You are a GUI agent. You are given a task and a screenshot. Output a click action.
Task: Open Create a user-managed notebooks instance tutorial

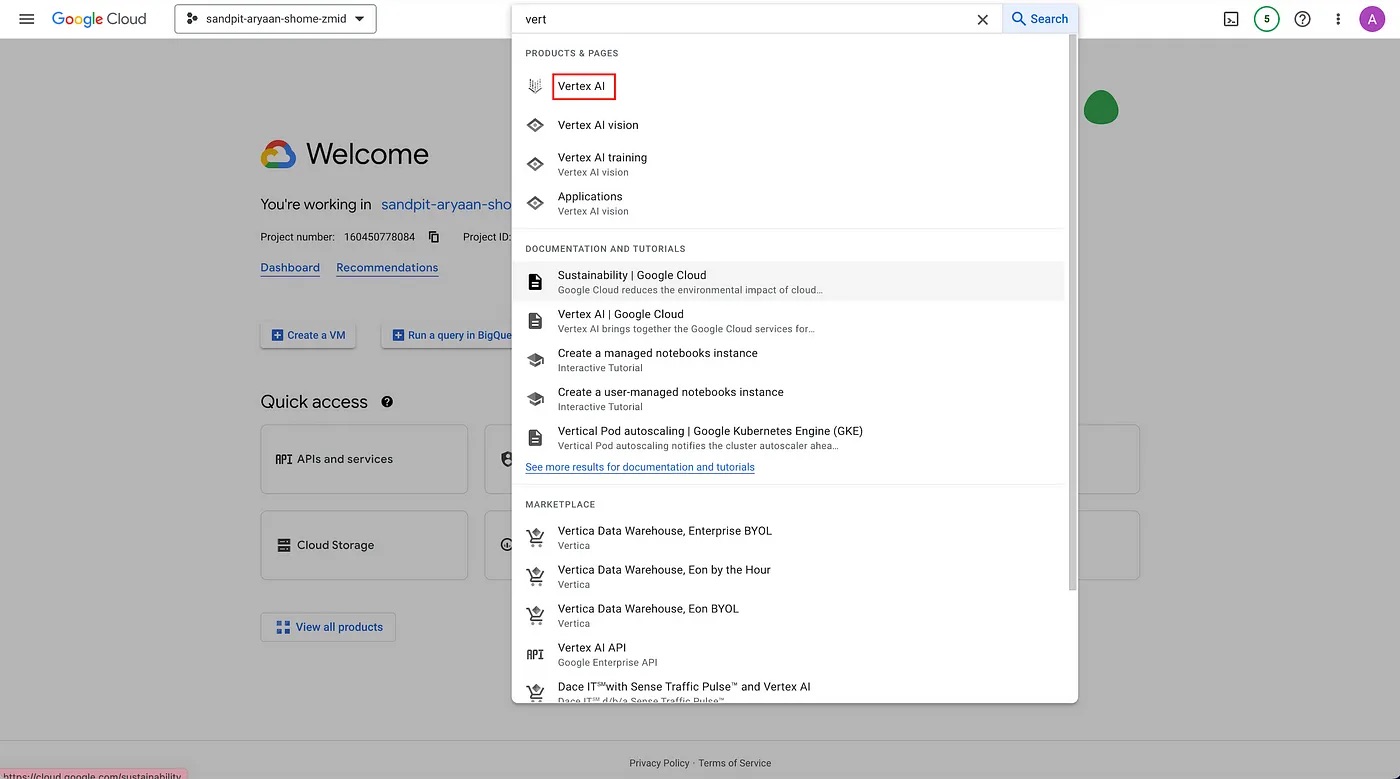click(x=788, y=399)
